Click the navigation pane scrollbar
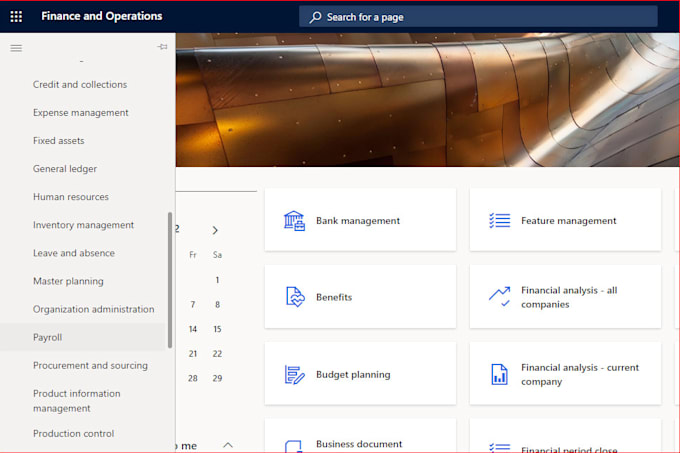The width and height of the screenshot is (680, 453). [170, 280]
